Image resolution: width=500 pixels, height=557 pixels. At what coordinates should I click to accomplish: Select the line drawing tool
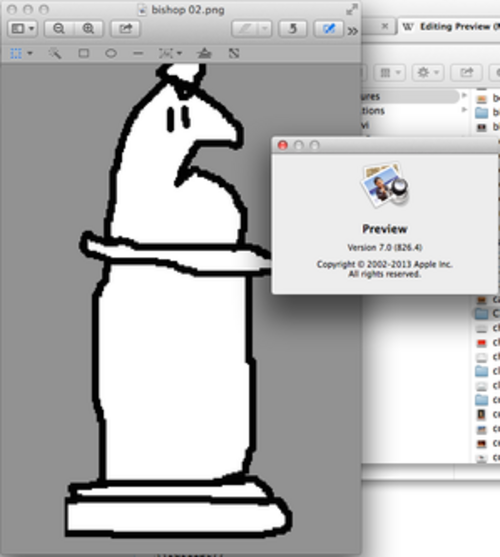[x=138, y=54]
